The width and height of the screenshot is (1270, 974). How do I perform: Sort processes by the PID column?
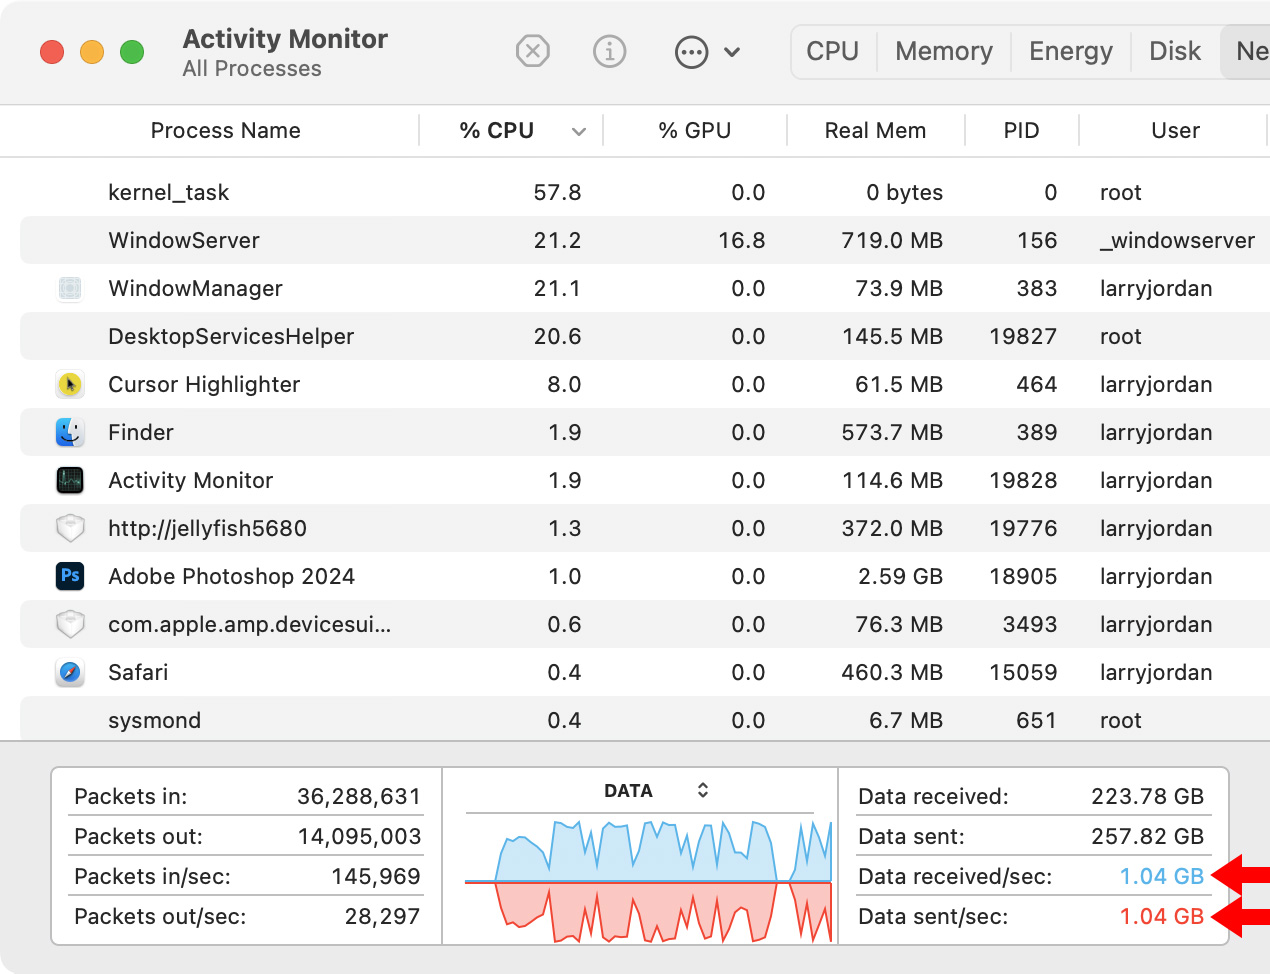(1021, 131)
